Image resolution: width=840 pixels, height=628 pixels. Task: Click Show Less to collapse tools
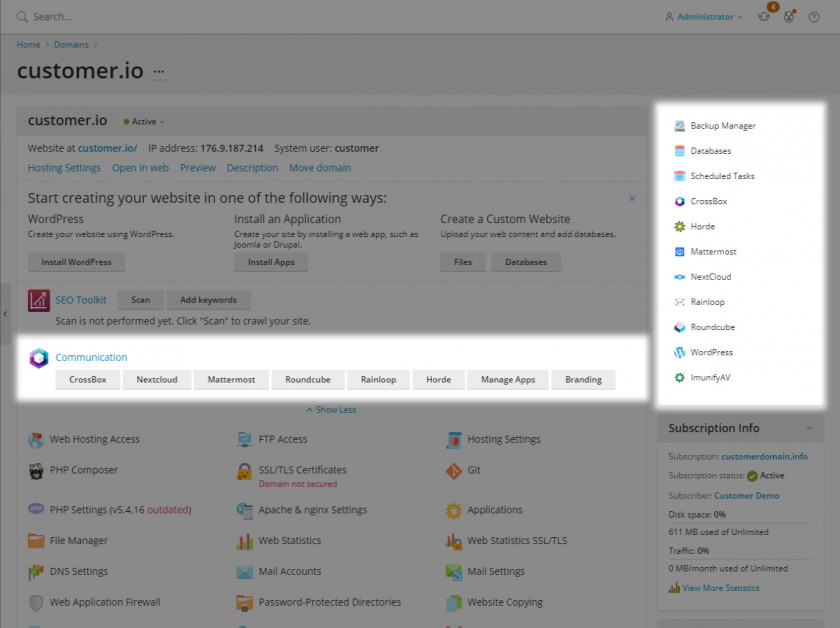tap(331, 410)
